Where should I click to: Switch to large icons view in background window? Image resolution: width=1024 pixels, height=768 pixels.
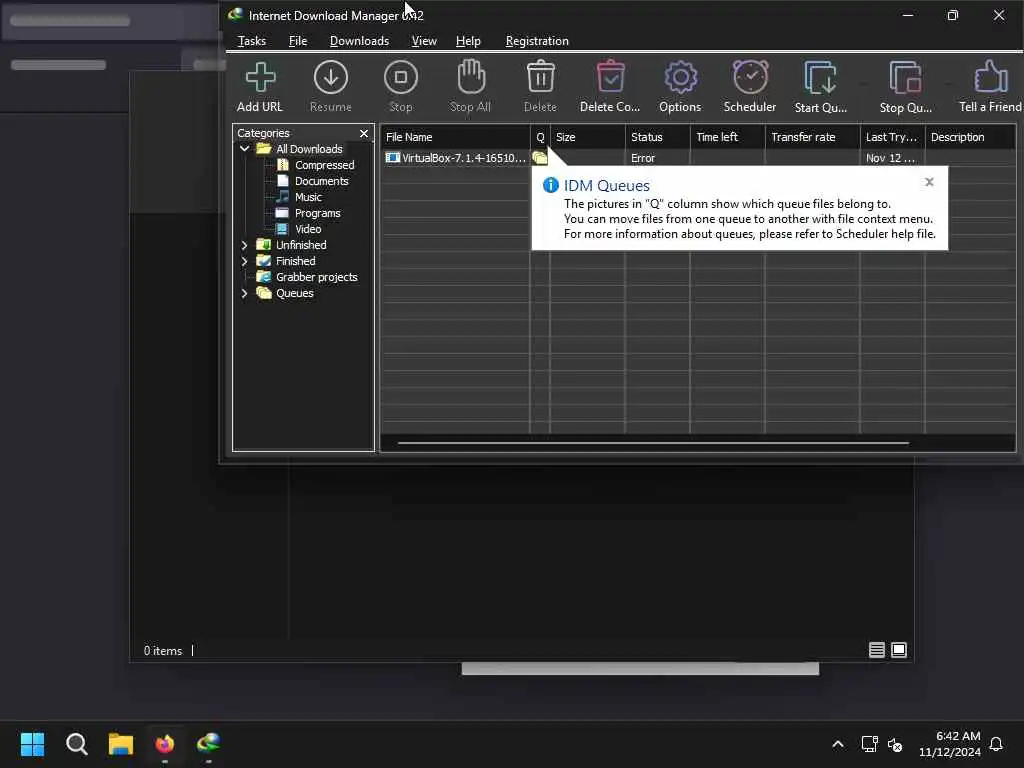899,650
